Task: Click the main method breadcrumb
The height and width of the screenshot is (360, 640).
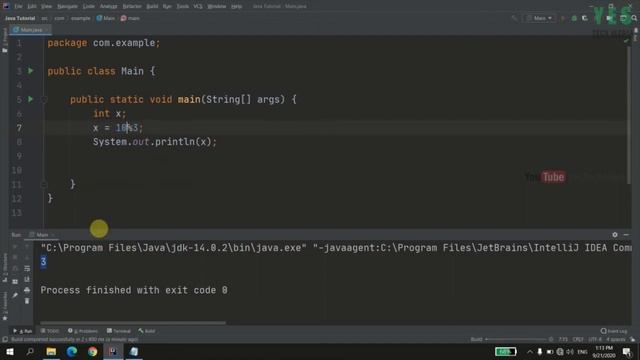Action: (130, 18)
